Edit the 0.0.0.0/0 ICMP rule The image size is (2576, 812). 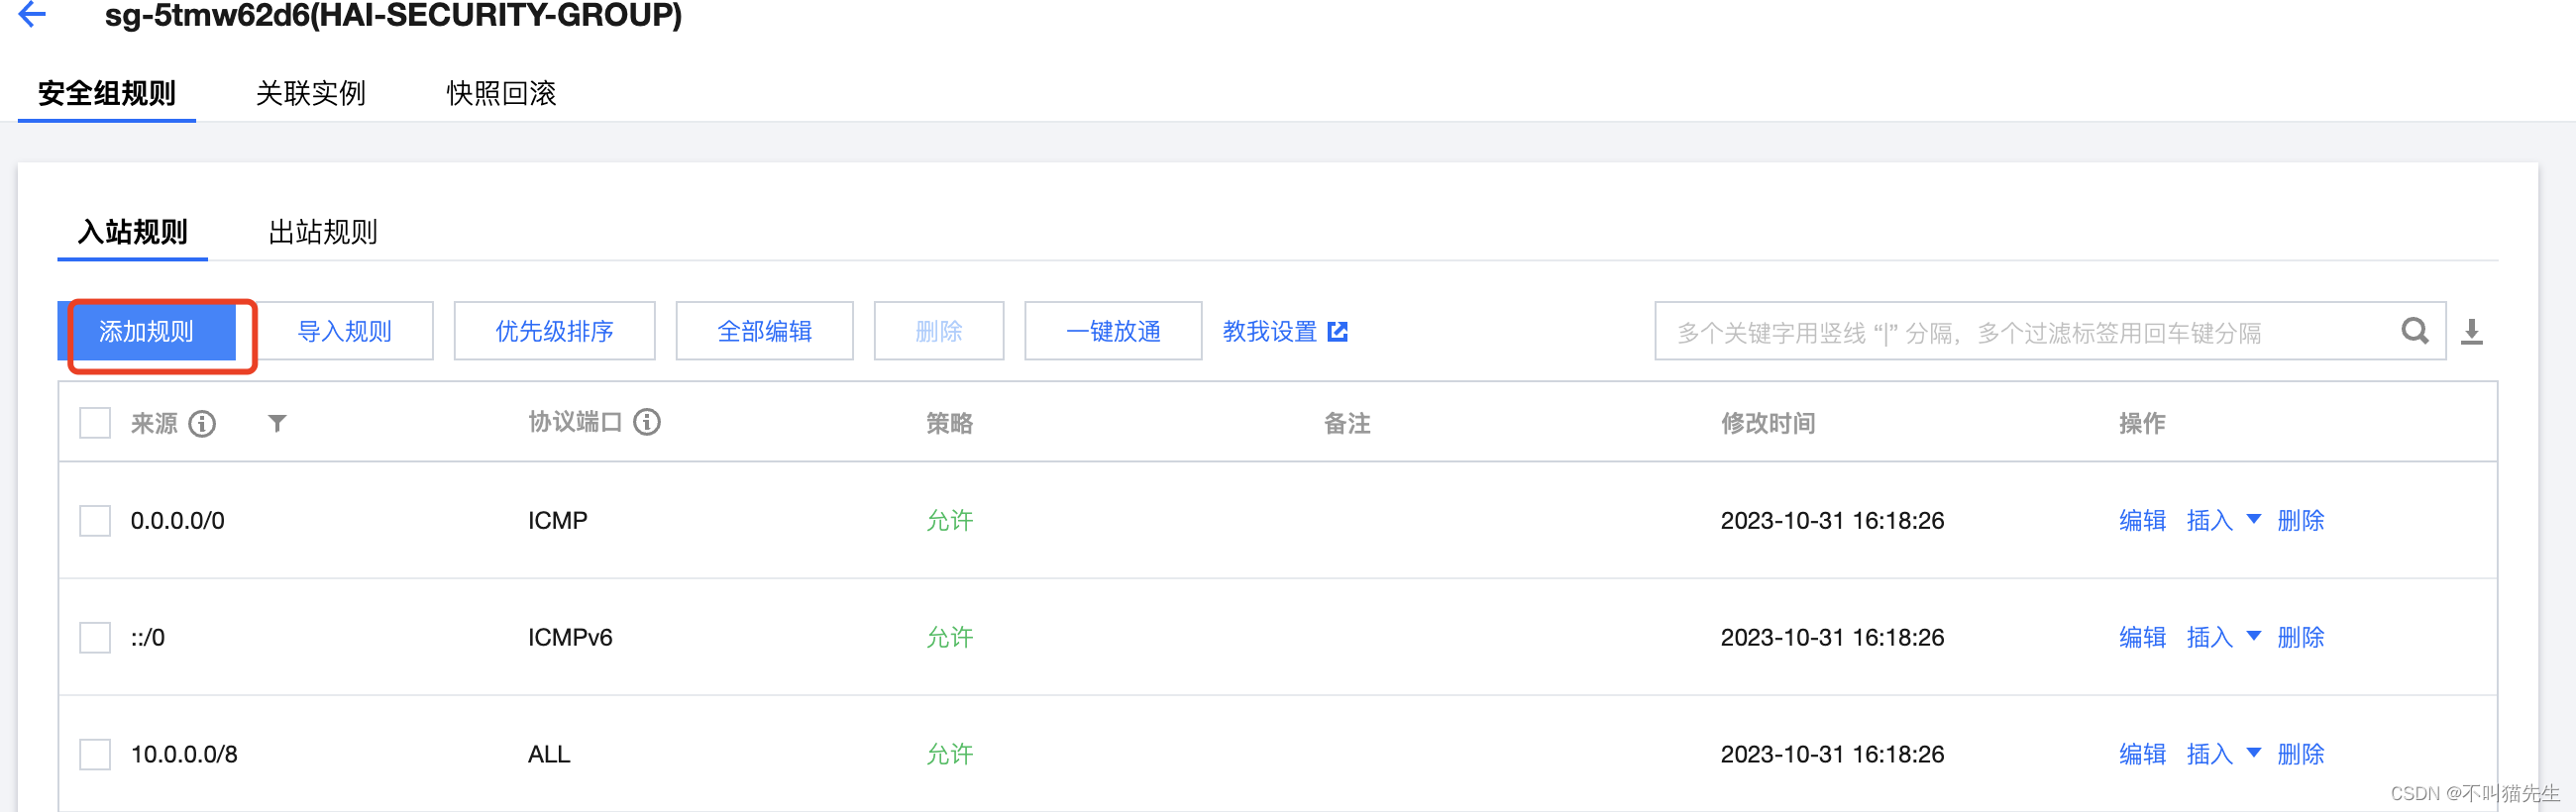click(x=2142, y=520)
